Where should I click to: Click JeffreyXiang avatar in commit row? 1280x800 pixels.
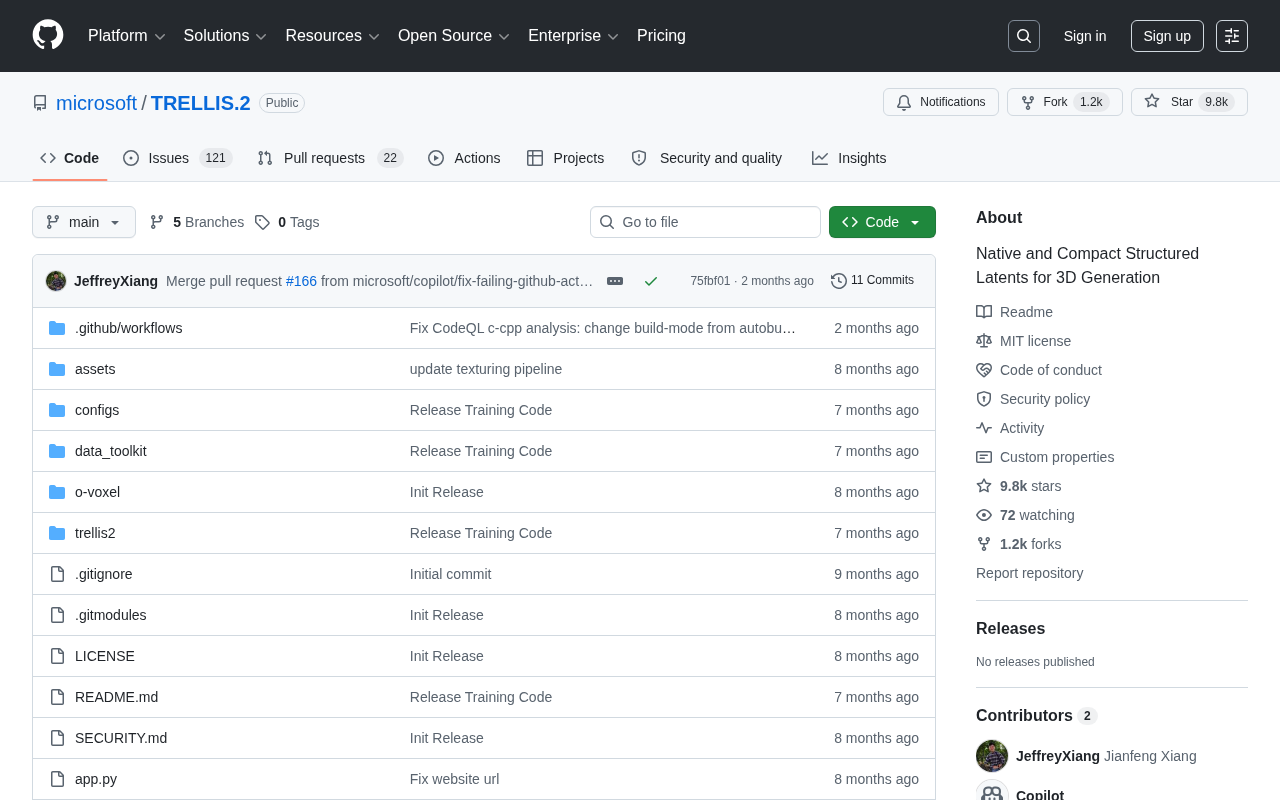click(56, 281)
